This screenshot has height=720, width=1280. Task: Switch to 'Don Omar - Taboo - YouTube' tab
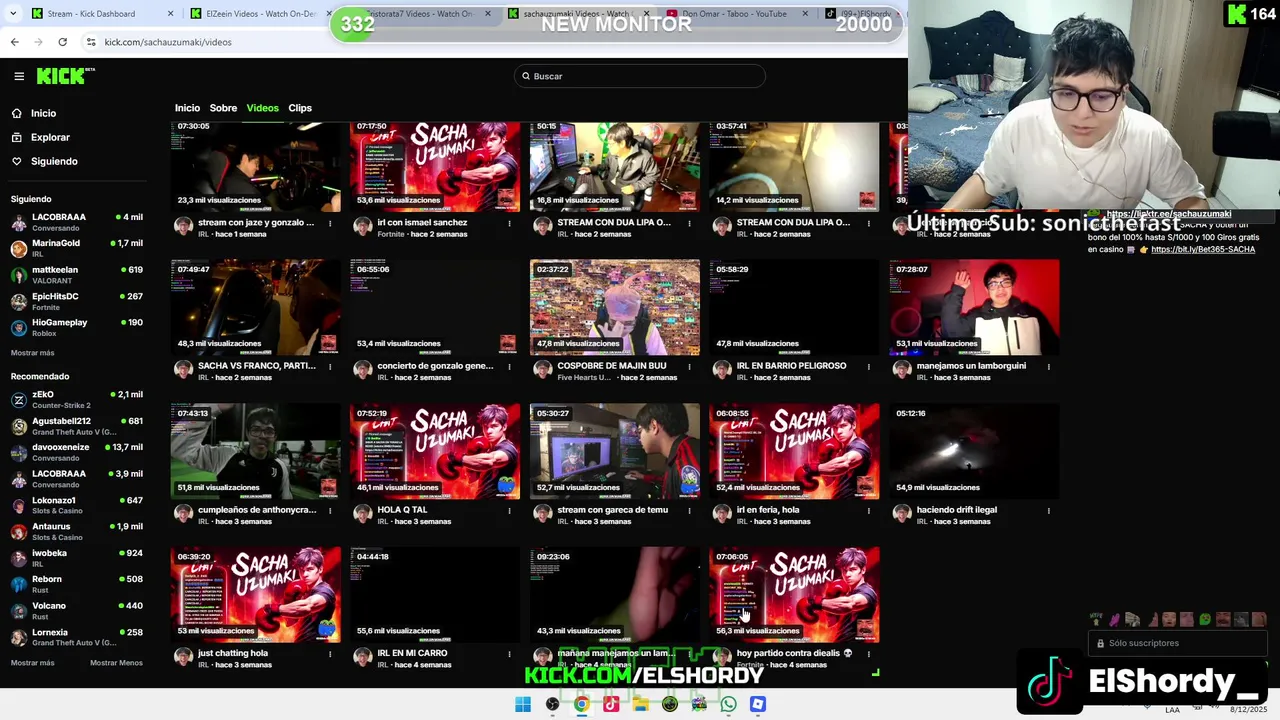pyautogui.click(x=740, y=14)
